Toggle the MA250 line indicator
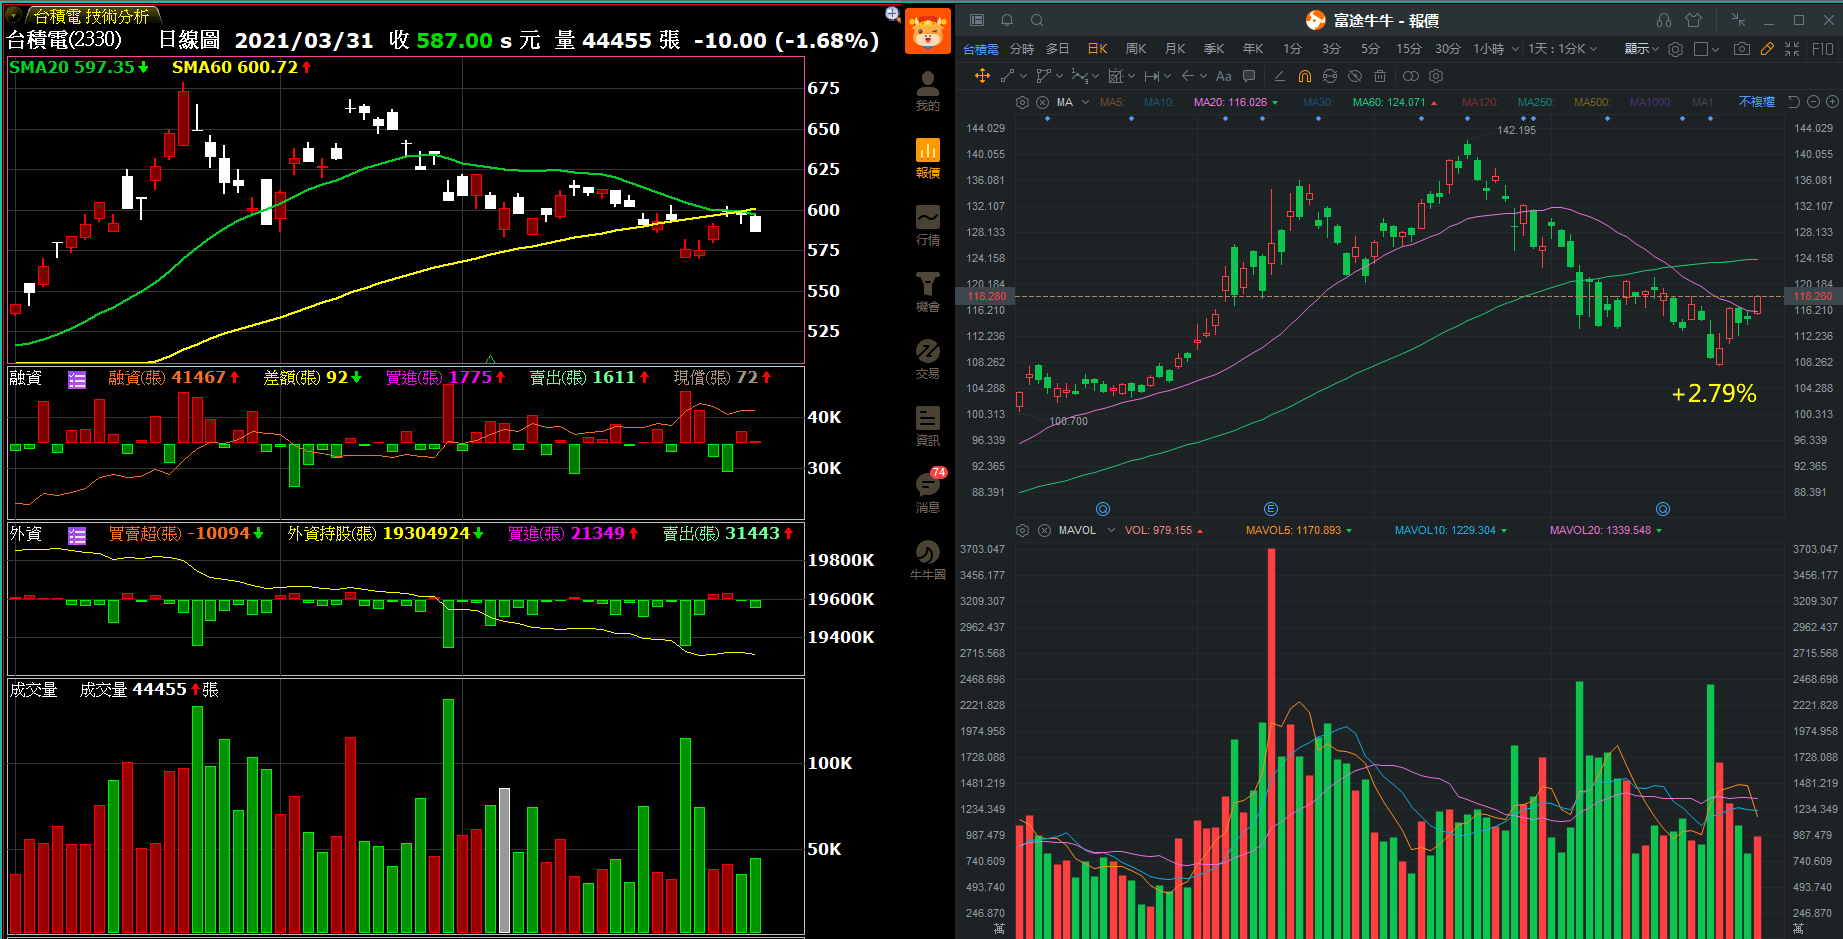Image resolution: width=1843 pixels, height=939 pixels. (x=1536, y=102)
